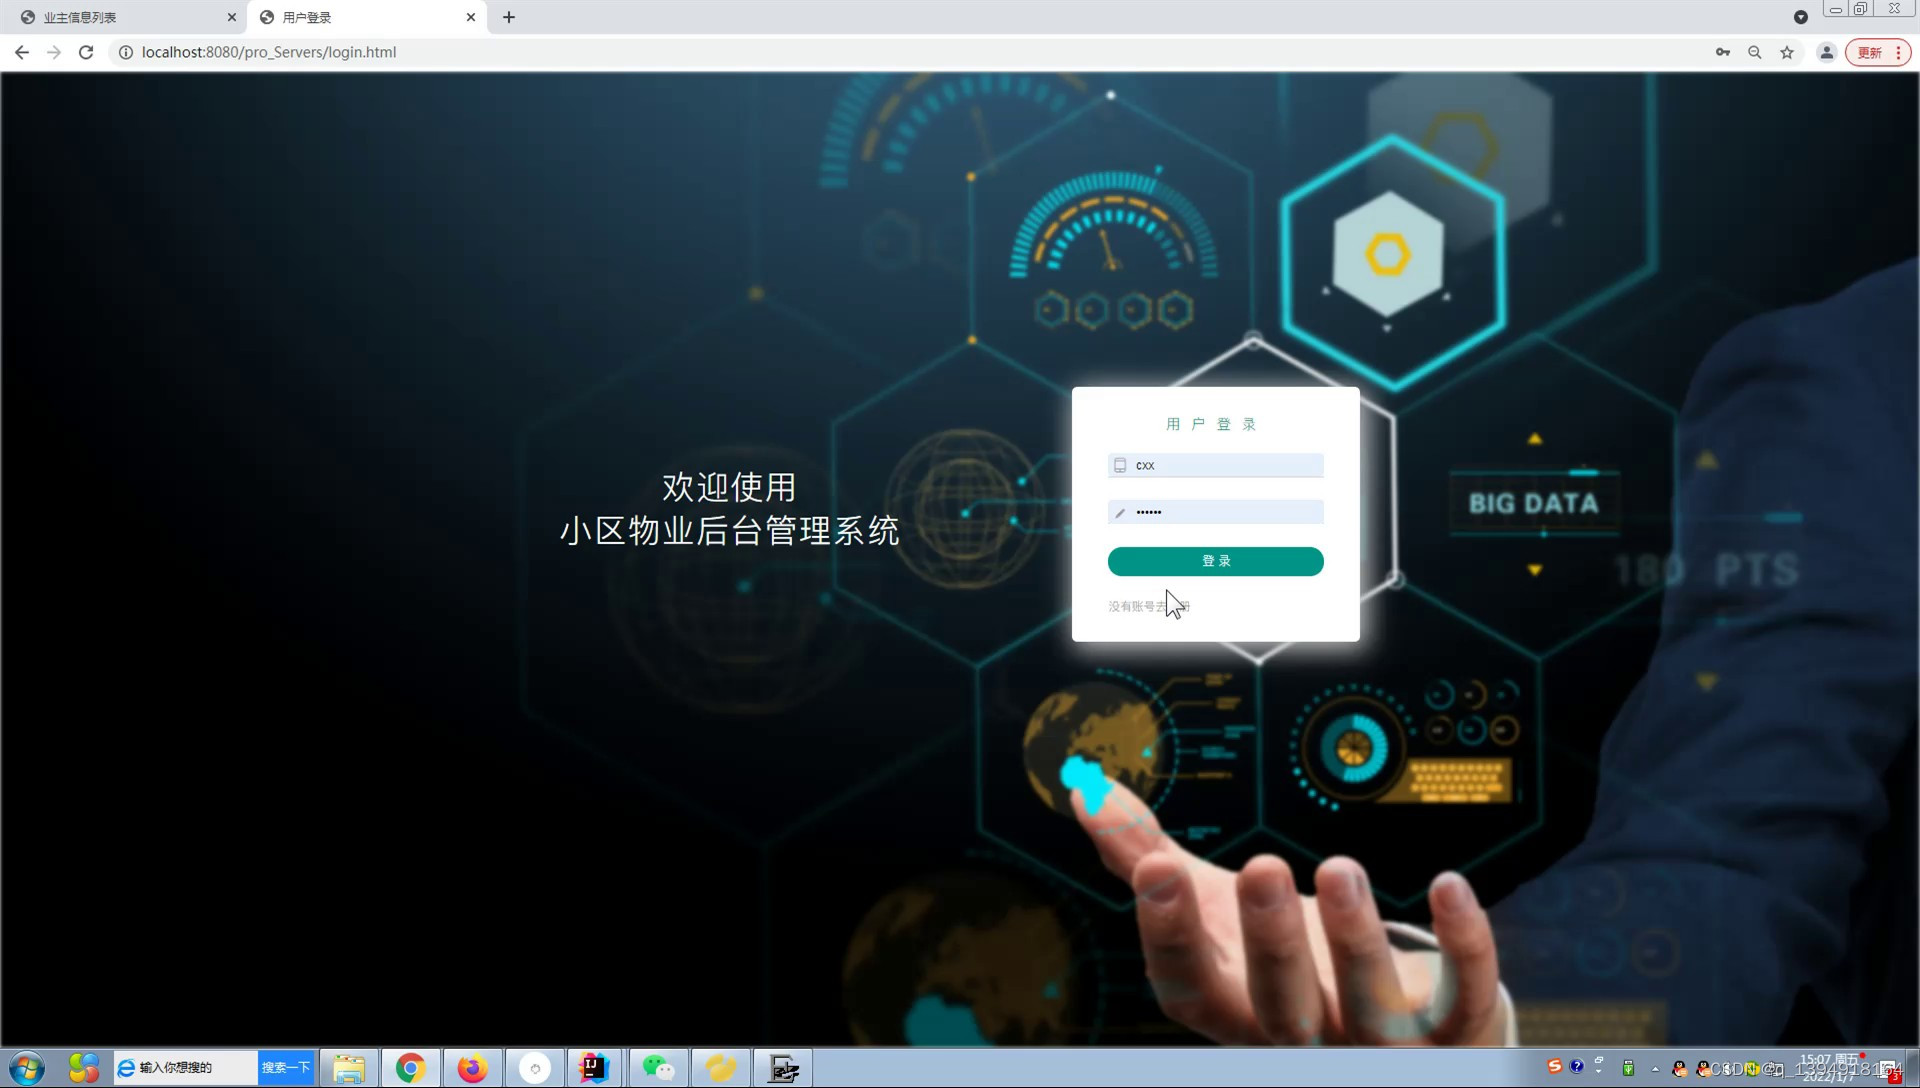Viewport: 1920px width, 1088px height.
Task: Open the Chrome profile avatar
Action: tap(1827, 52)
